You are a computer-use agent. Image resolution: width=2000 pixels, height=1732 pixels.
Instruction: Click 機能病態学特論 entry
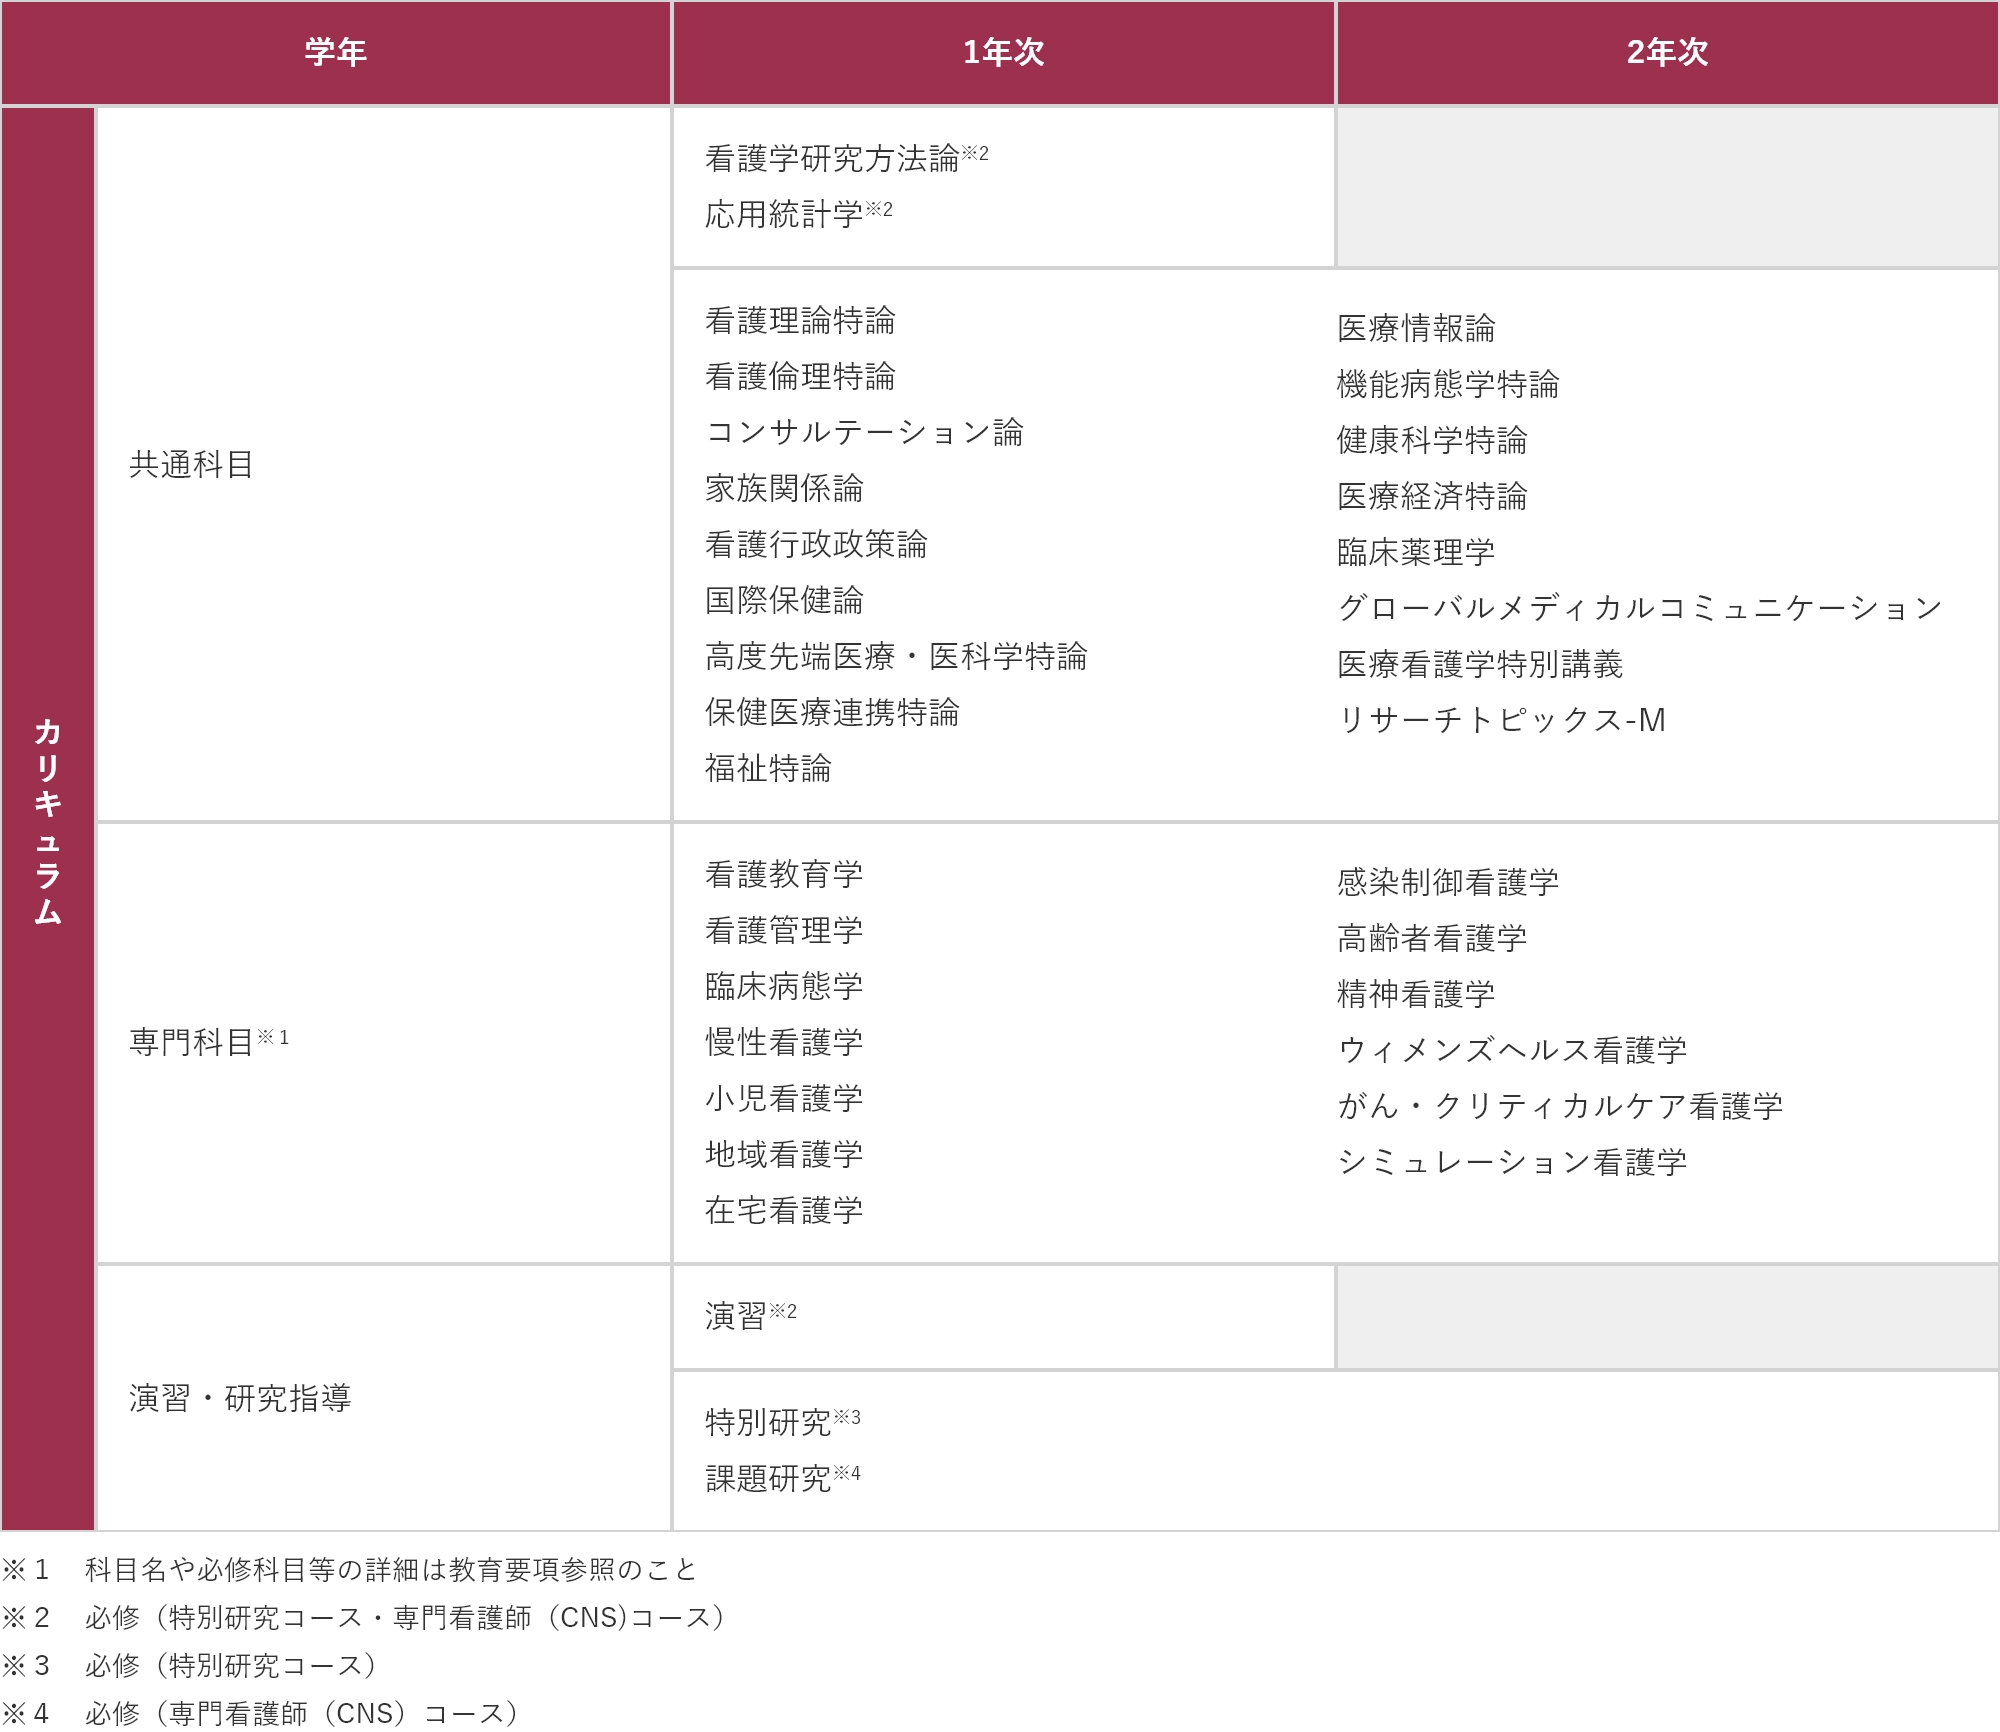[1448, 385]
